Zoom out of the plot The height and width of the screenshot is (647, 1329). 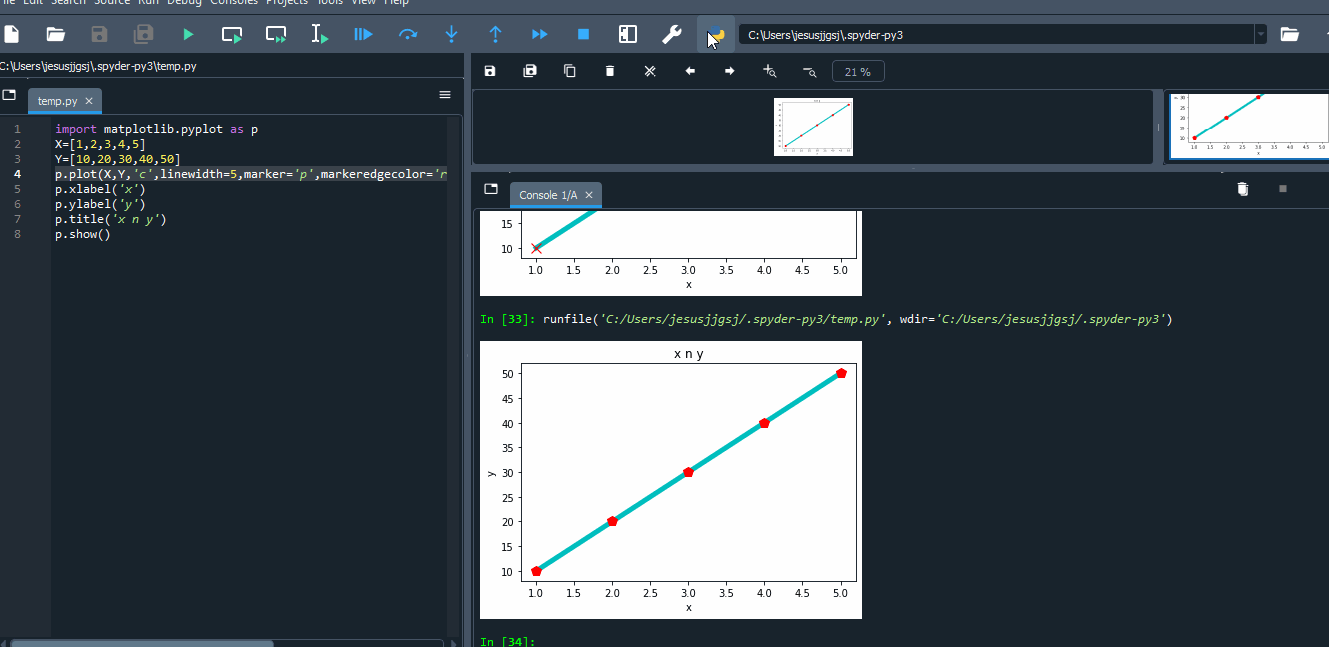click(x=810, y=71)
